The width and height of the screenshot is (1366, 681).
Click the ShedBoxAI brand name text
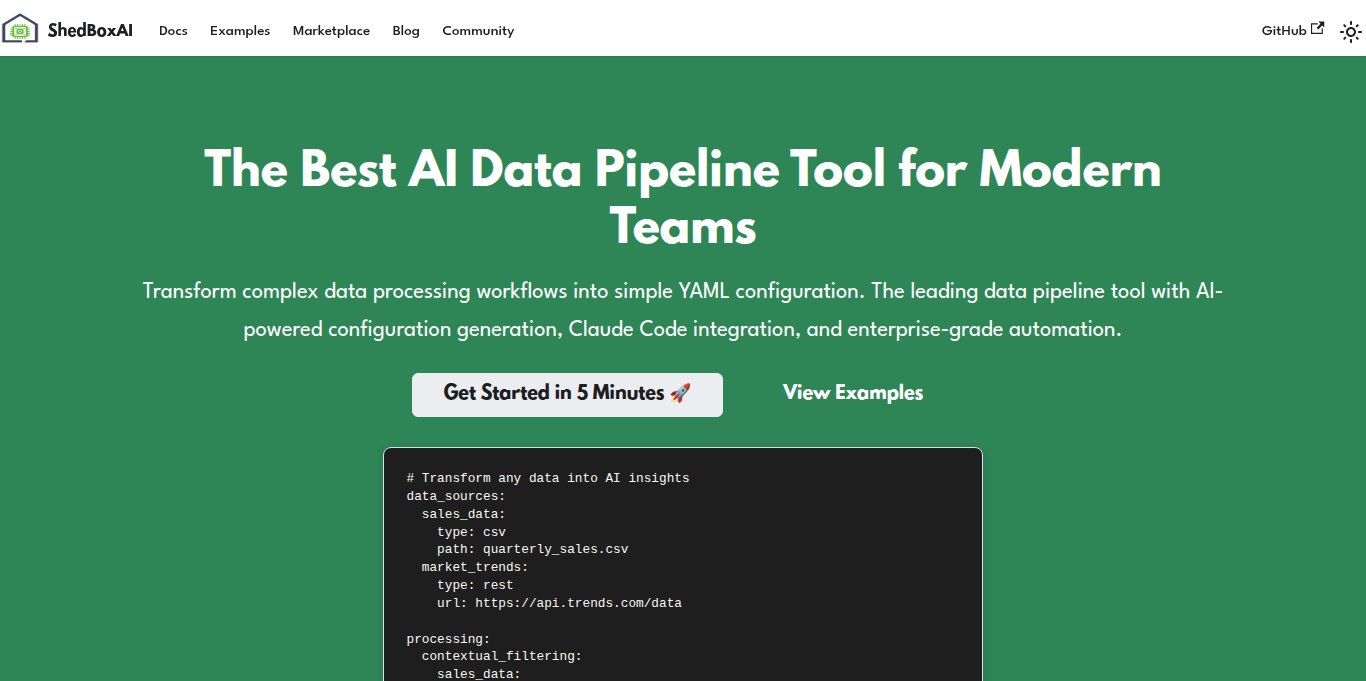click(x=91, y=31)
